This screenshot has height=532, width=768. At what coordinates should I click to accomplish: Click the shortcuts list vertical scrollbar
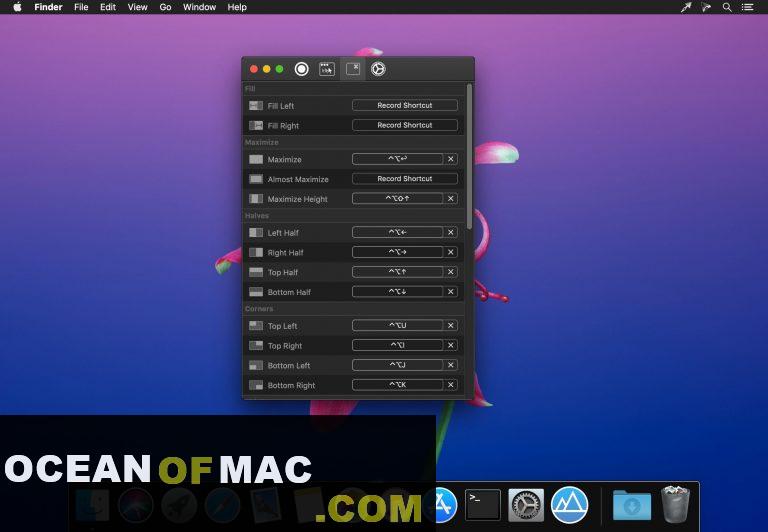tap(469, 156)
